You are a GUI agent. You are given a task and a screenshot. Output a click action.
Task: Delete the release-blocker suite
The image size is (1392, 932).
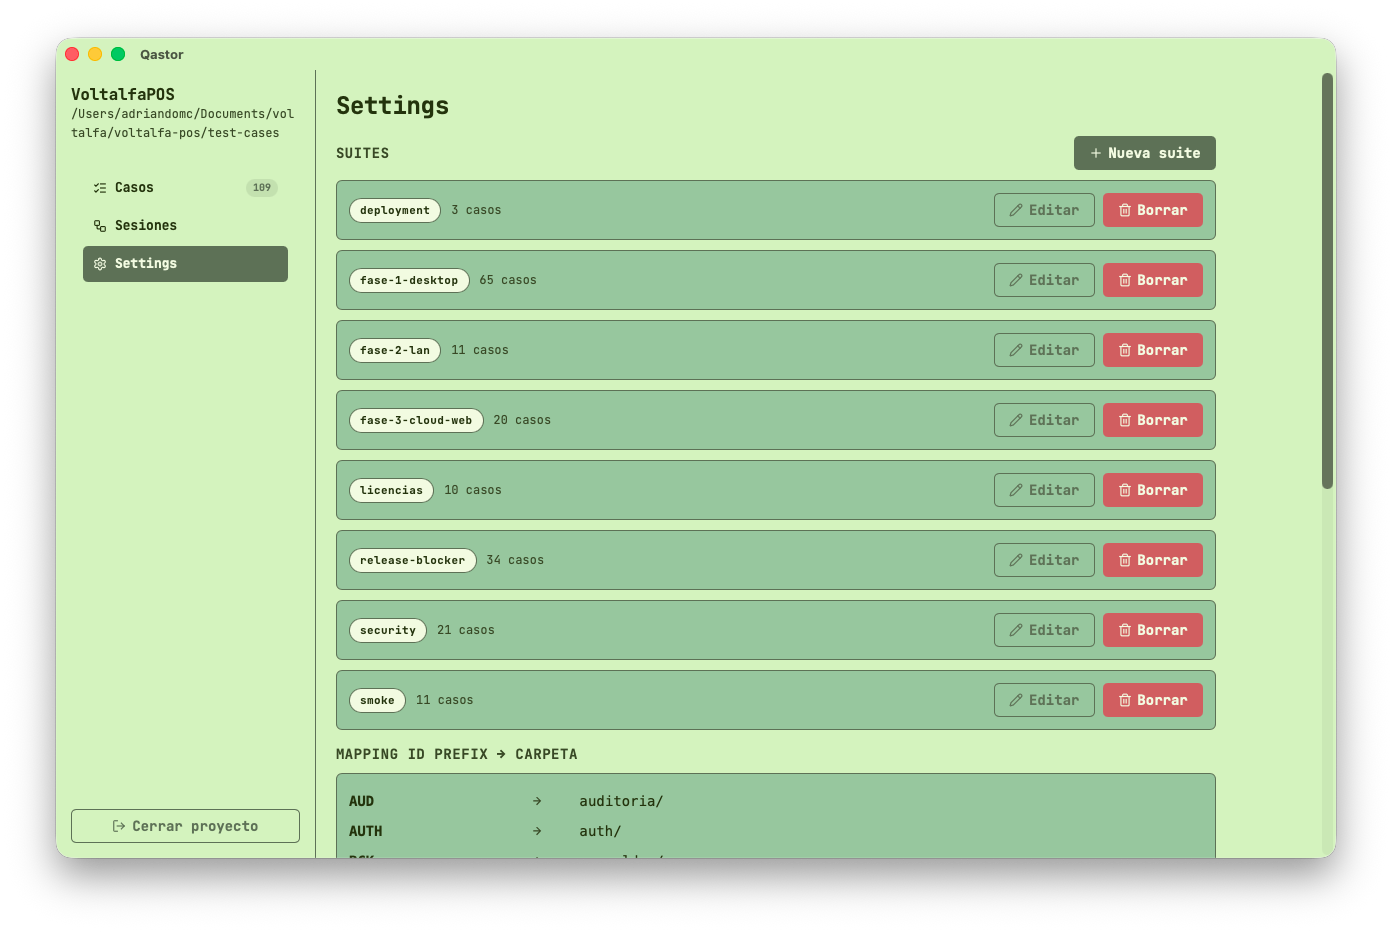pyautogui.click(x=1153, y=560)
